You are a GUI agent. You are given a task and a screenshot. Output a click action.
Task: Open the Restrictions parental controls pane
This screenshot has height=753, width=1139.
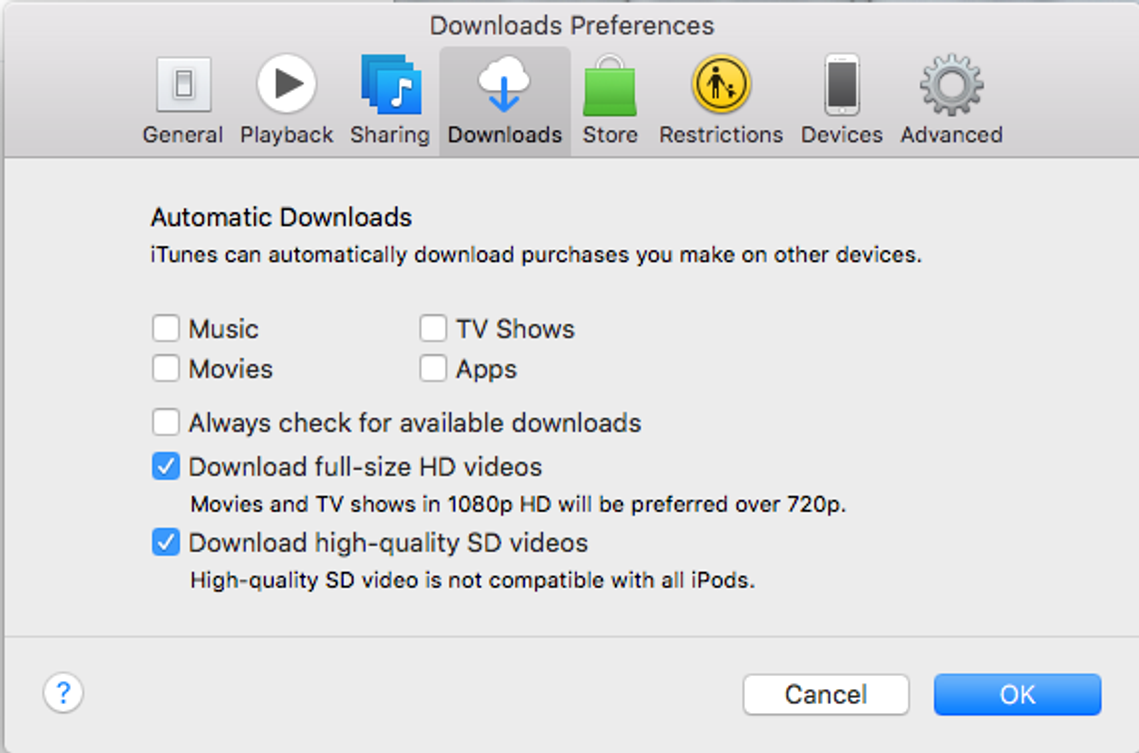721,99
